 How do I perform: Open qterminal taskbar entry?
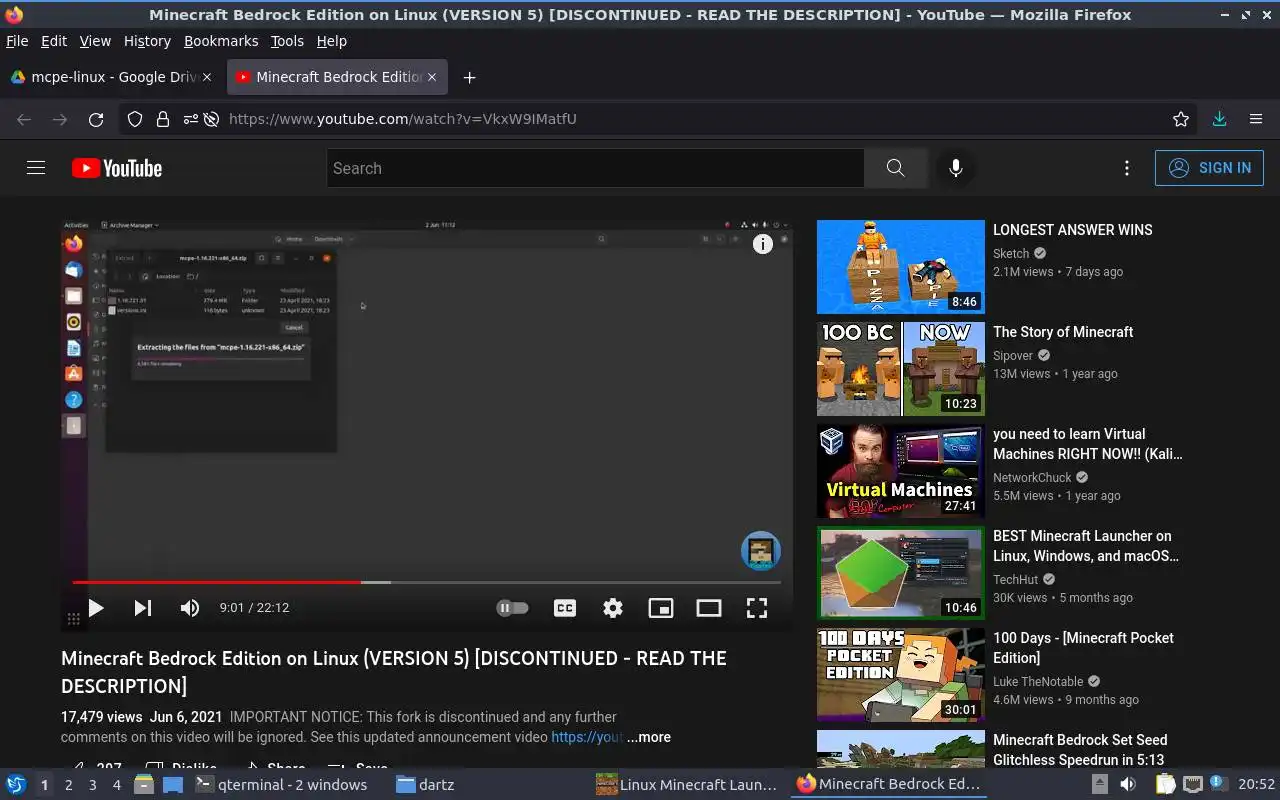pyautogui.click(x=281, y=785)
